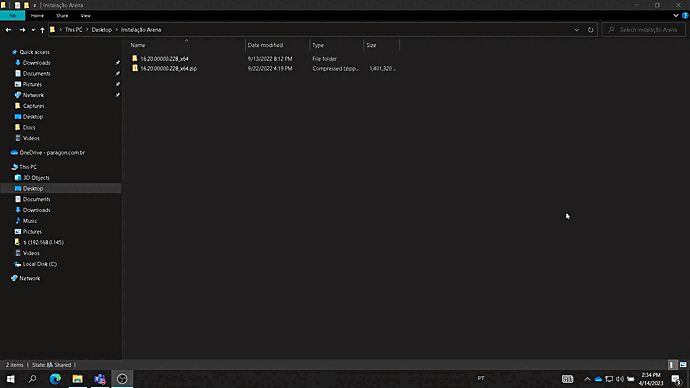Focus the Search Instalação Arena box
Screen dimensions: 690x388
643,30
